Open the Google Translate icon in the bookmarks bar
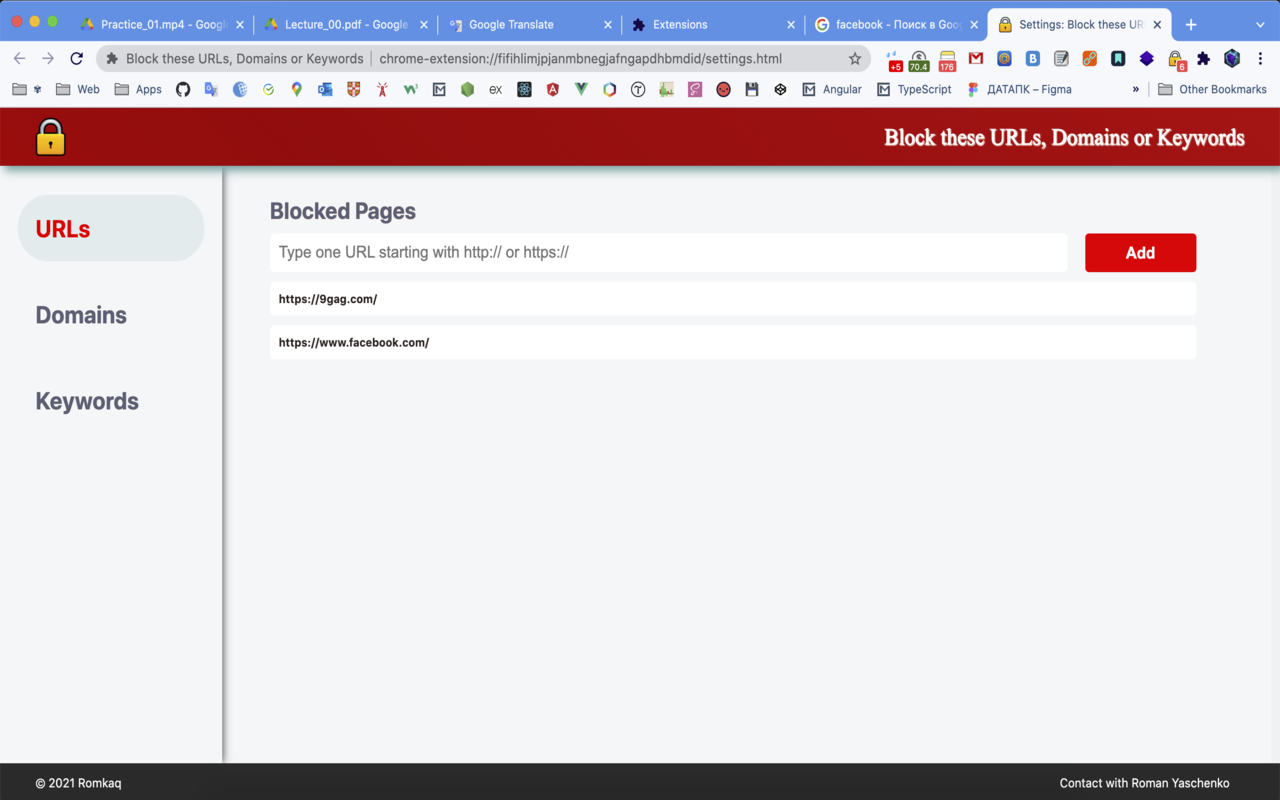The height and width of the screenshot is (800, 1280). 210,89
